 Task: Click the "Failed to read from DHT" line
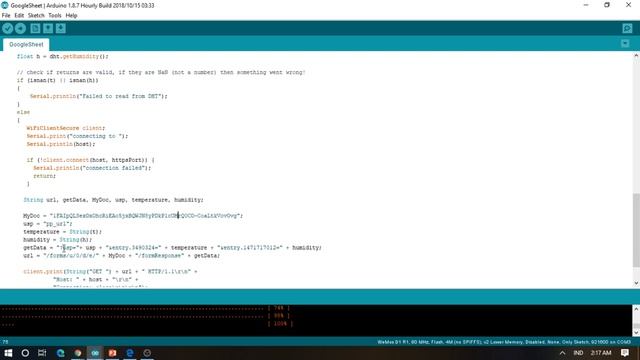pos(98,96)
